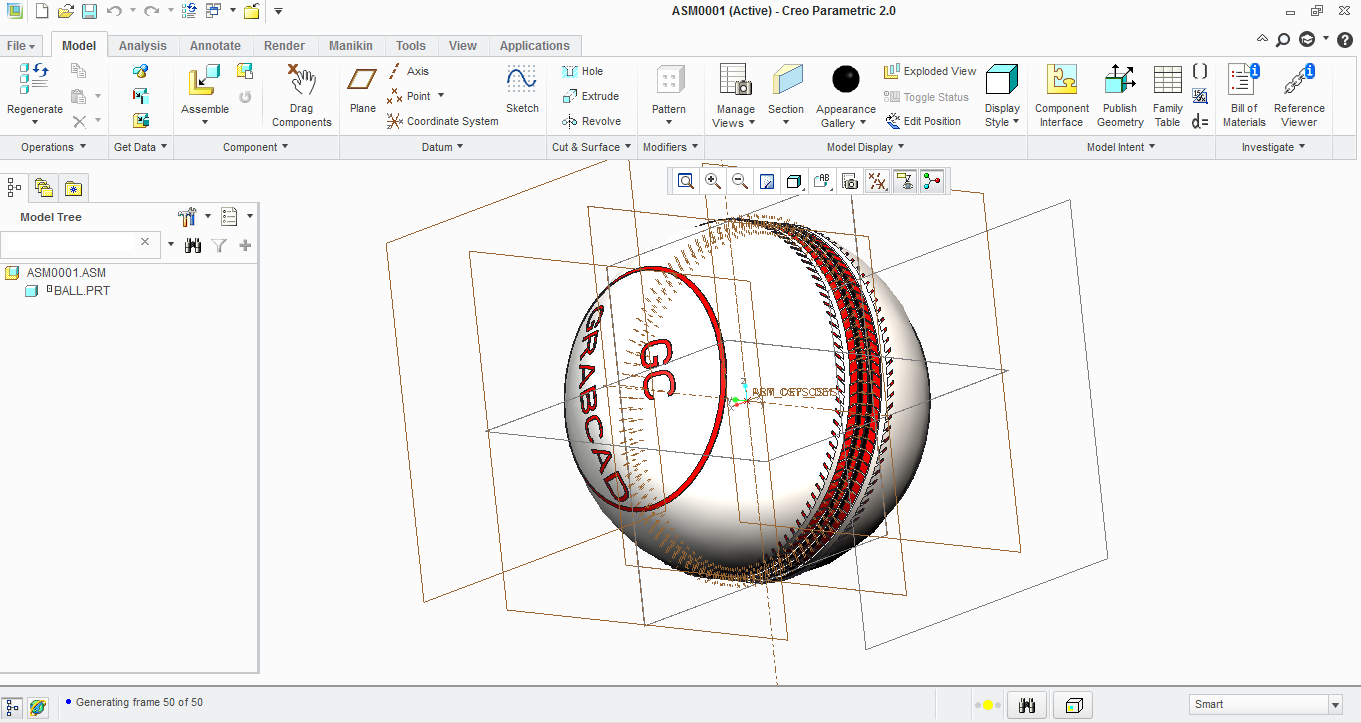Click the Hole feature tool
The height and width of the screenshot is (723, 1361).
pyautogui.click(x=582, y=71)
